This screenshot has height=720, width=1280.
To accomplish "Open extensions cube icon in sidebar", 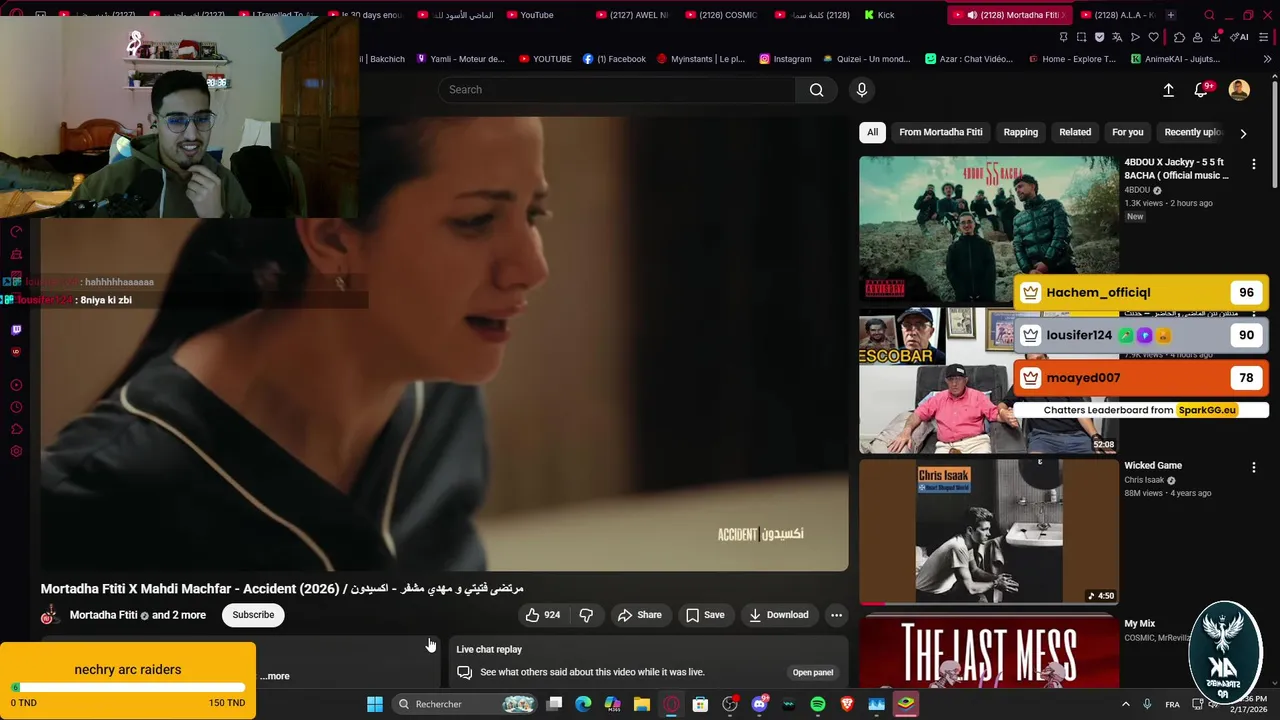I will coord(16,430).
